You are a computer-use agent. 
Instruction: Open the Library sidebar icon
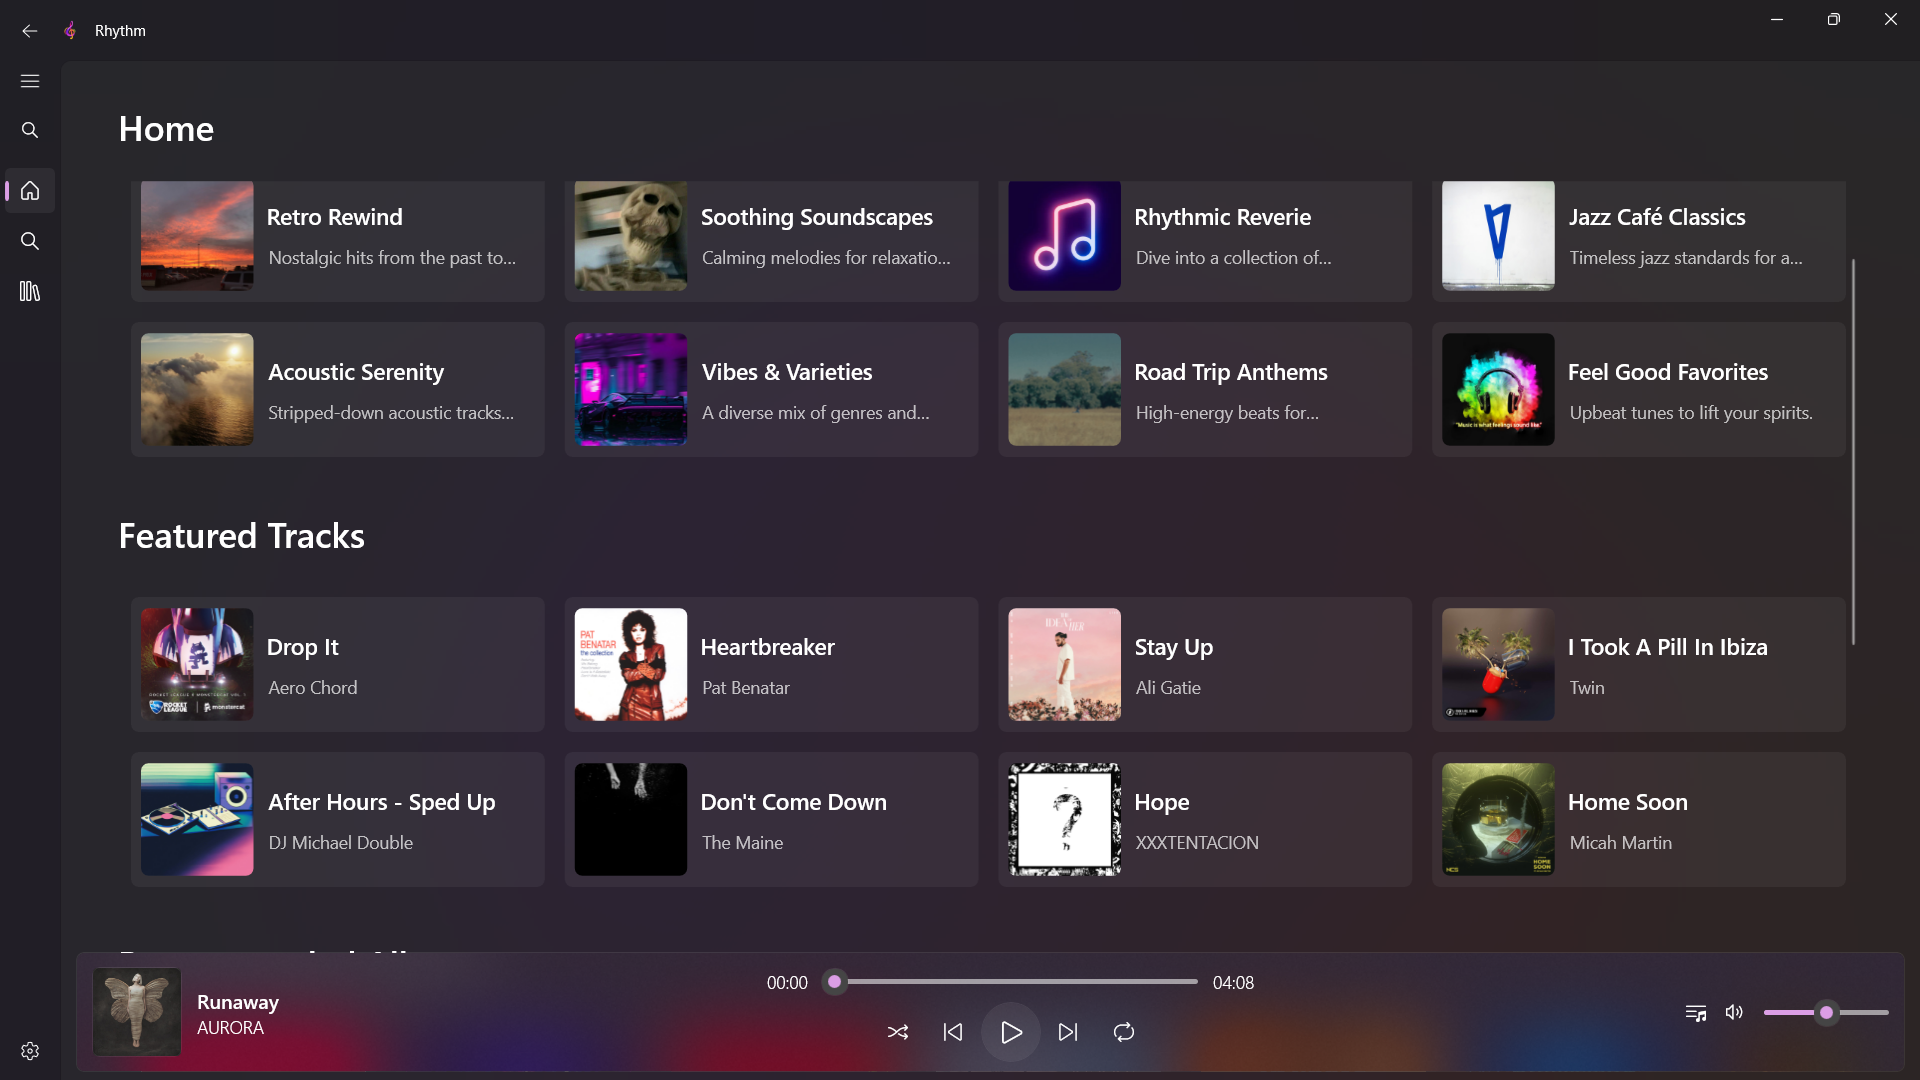pyautogui.click(x=30, y=291)
